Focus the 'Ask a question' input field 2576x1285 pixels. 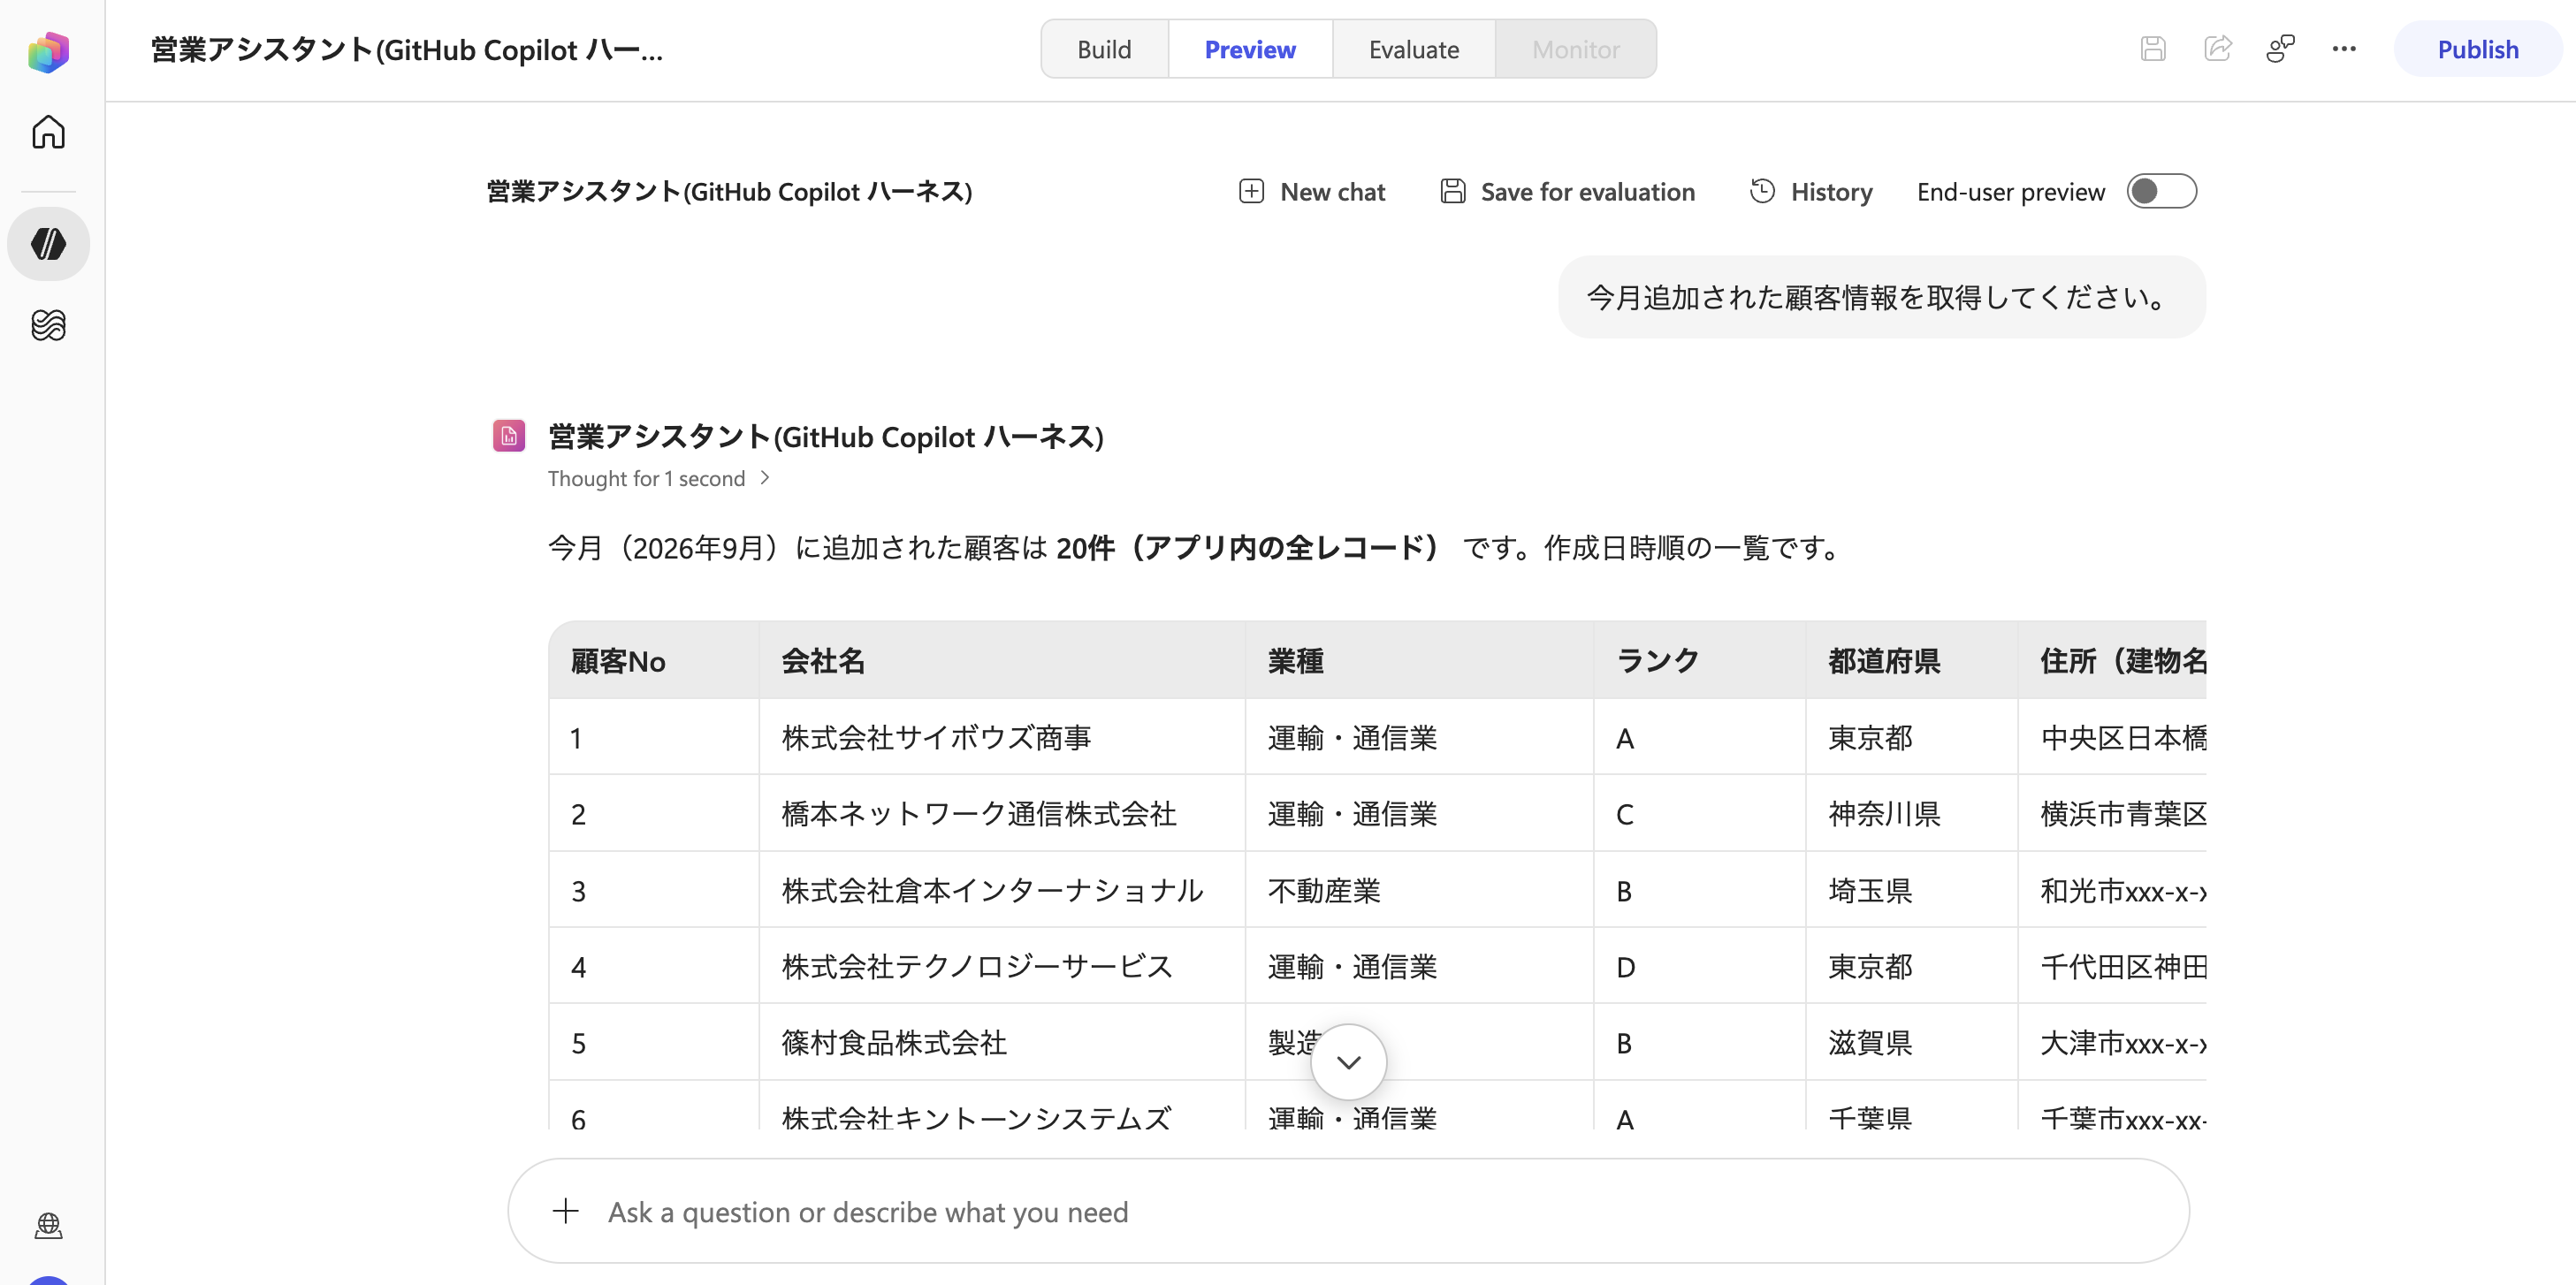click(x=1348, y=1211)
